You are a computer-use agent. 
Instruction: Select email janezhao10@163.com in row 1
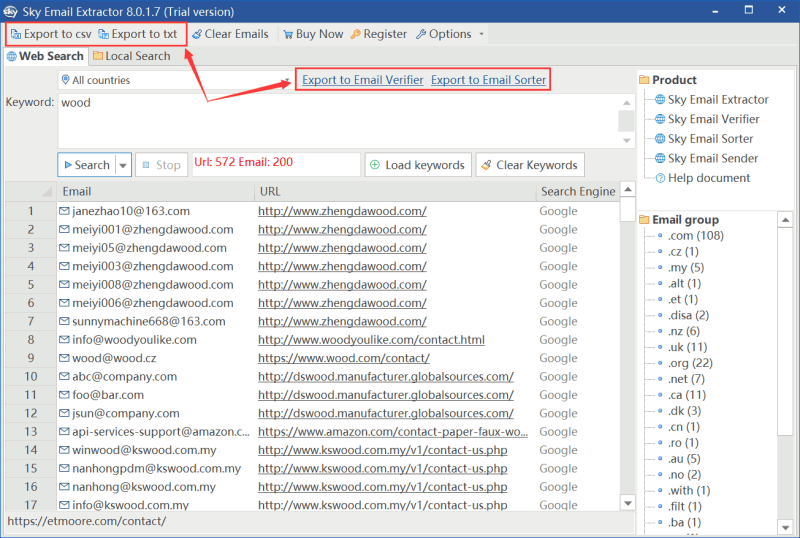[x=131, y=211]
